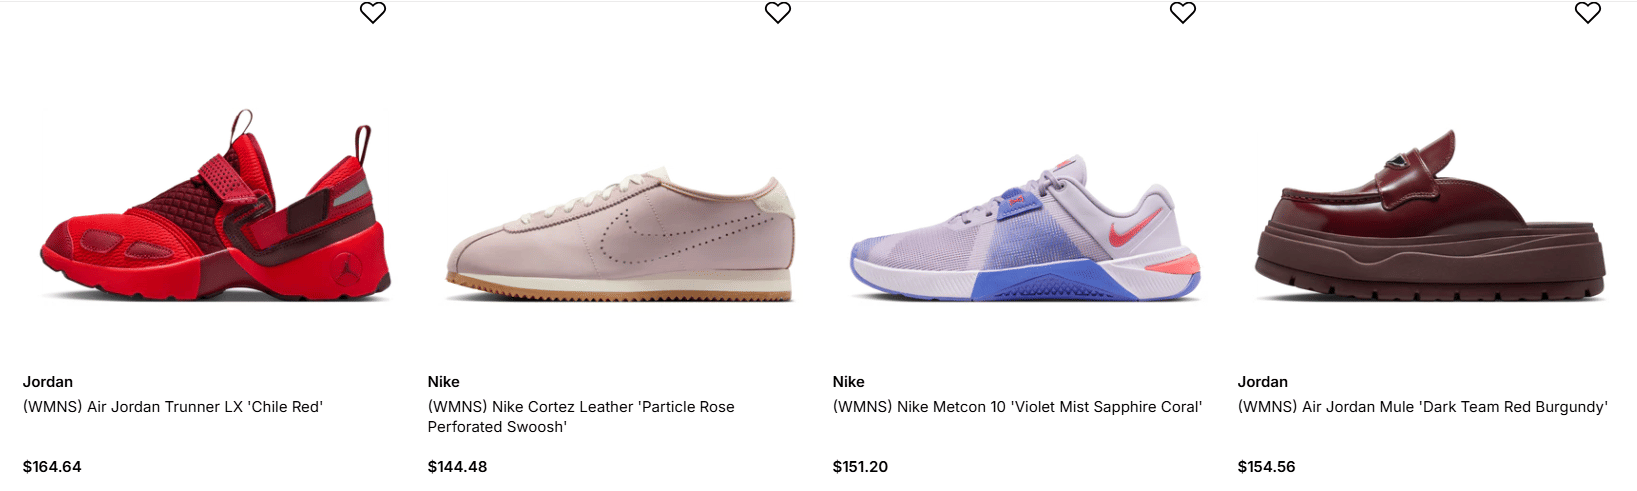Screen dimensions: 1637x491
Task: Select the Air Jordan Mule 'Dark Team Red' title
Action: (1422, 407)
